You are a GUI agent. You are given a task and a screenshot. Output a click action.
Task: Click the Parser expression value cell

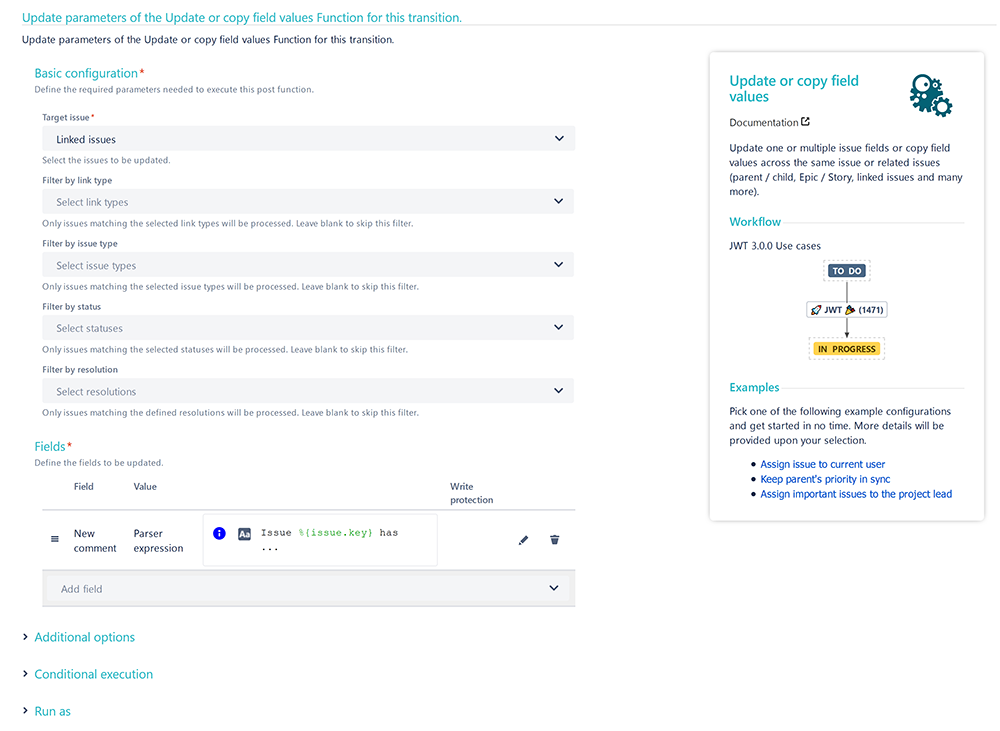(x=158, y=541)
